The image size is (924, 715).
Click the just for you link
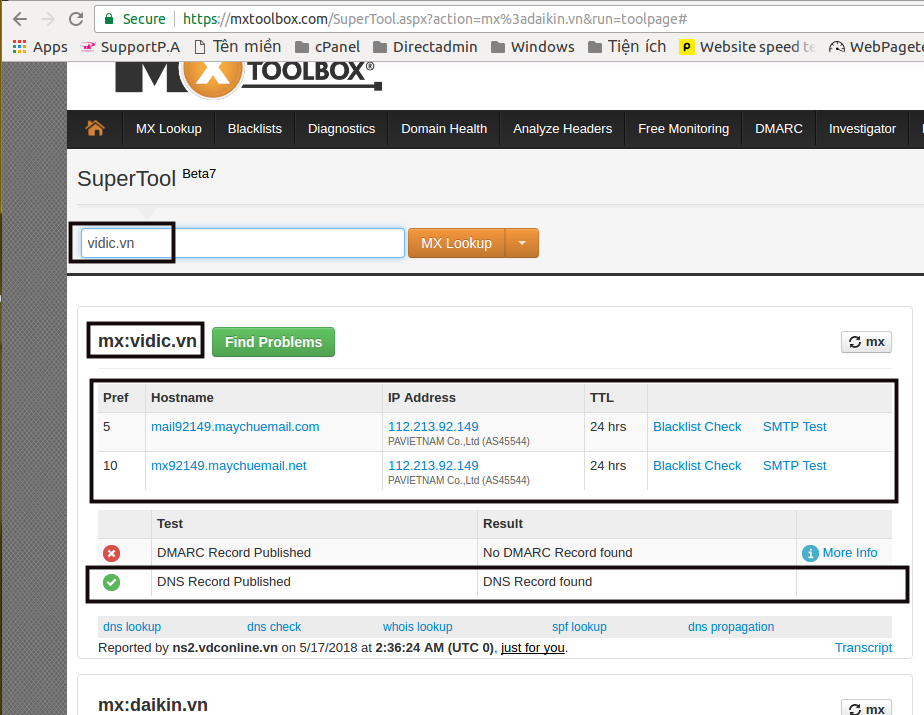point(533,648)
